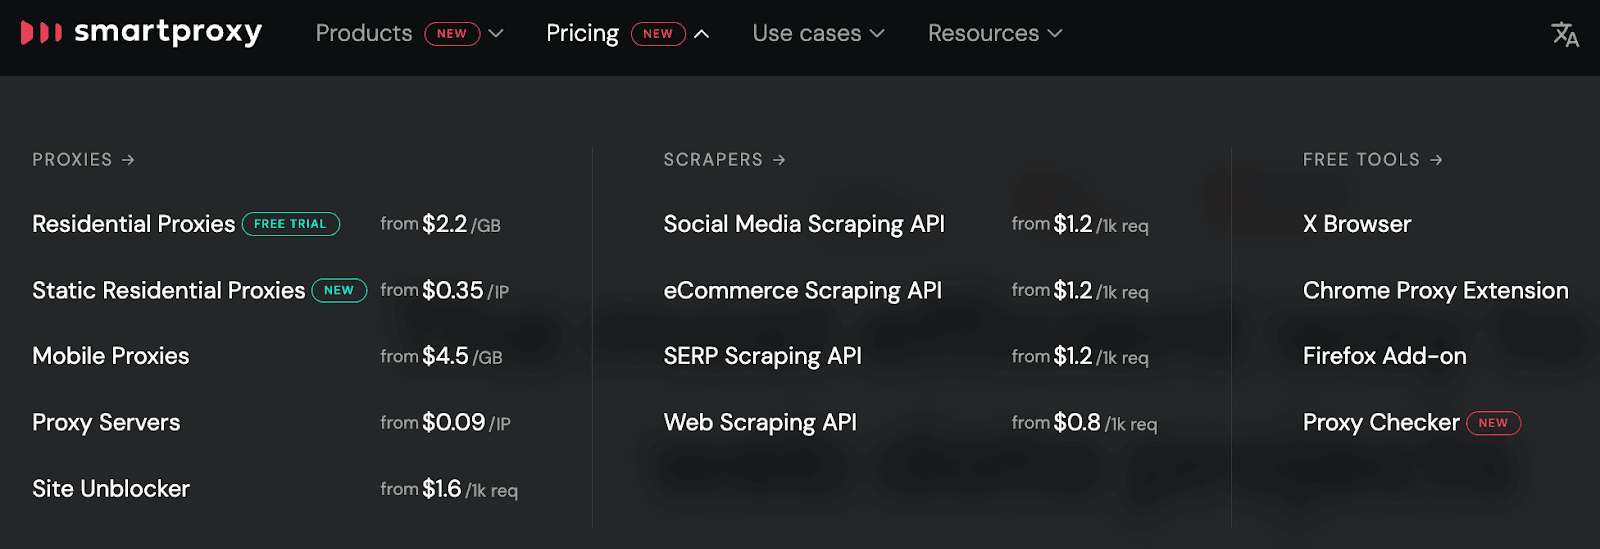1600x549 pixels.
Task: Click SERP Scraping API price $1.2
Action: (1080, 356)
